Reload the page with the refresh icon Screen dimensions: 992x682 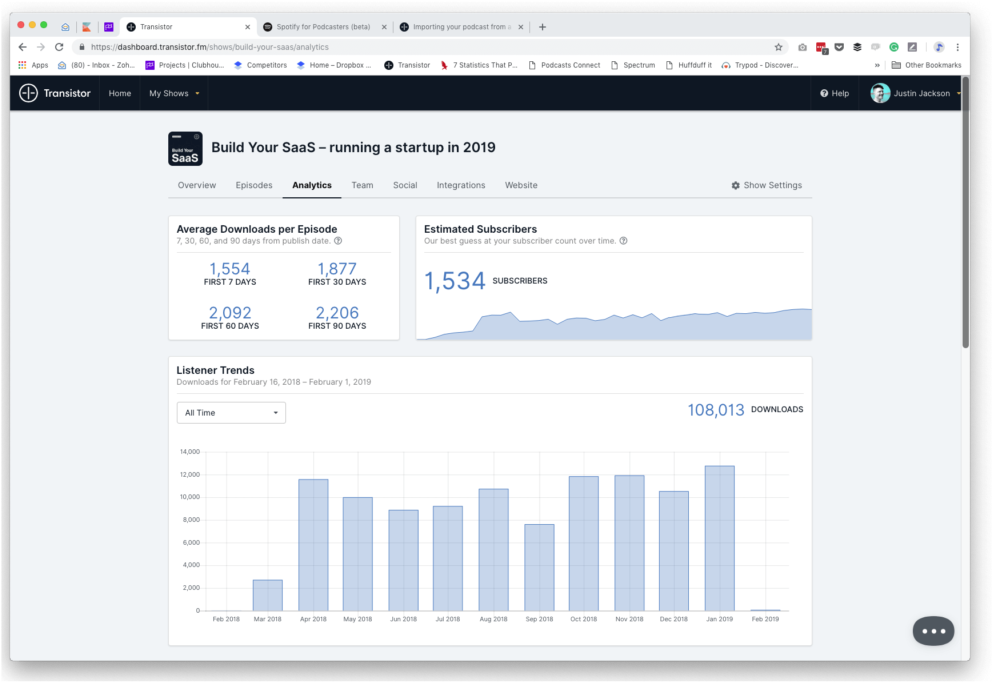(x=59, y=47)
